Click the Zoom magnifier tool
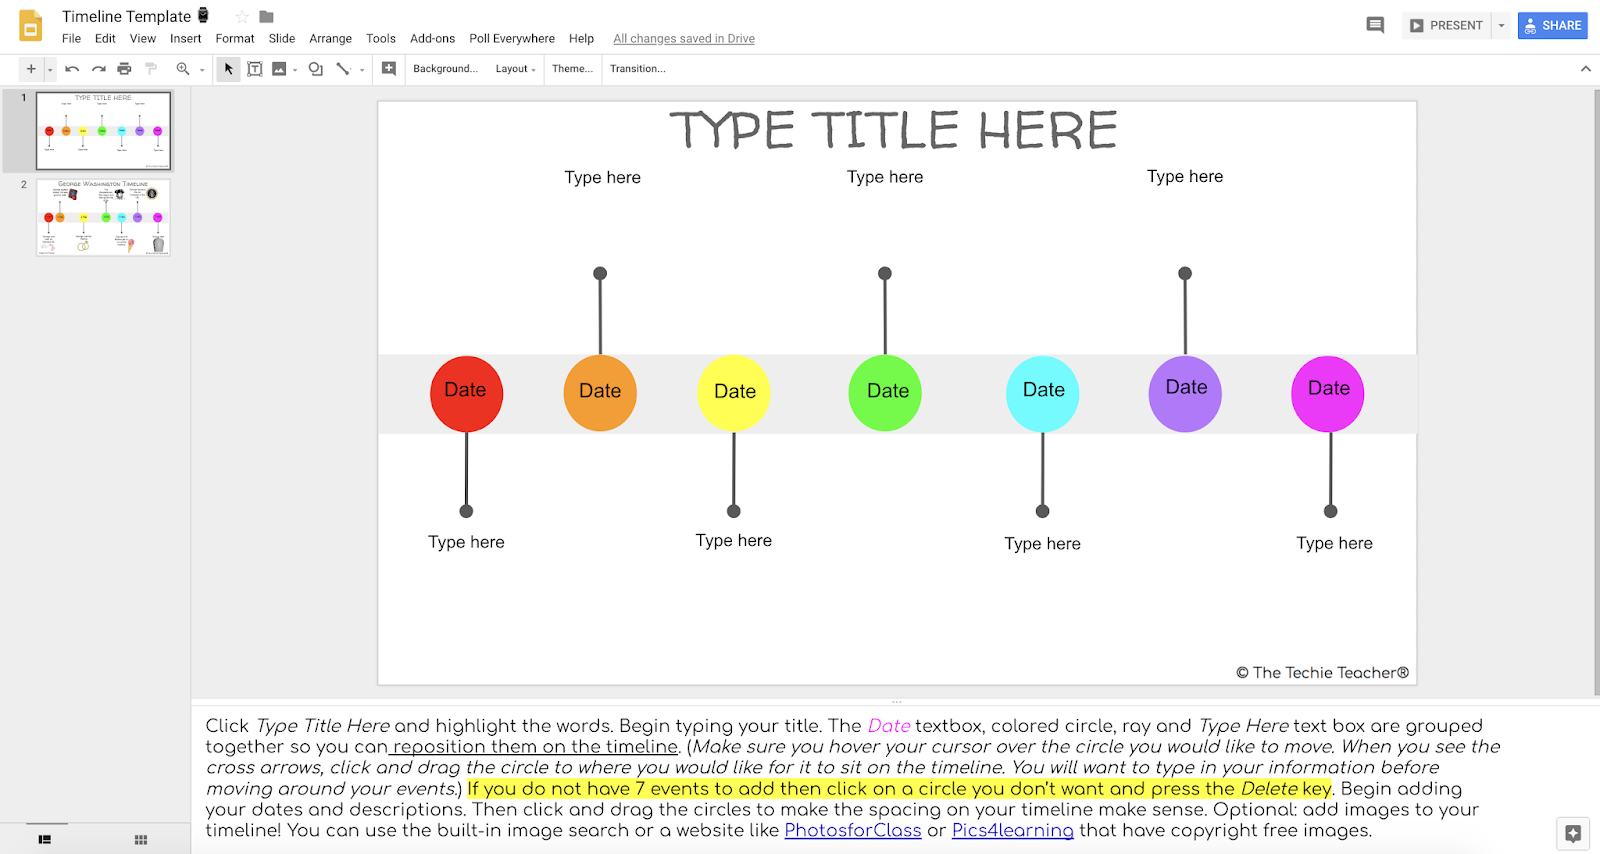1600x854 pixels. point(183,69)
